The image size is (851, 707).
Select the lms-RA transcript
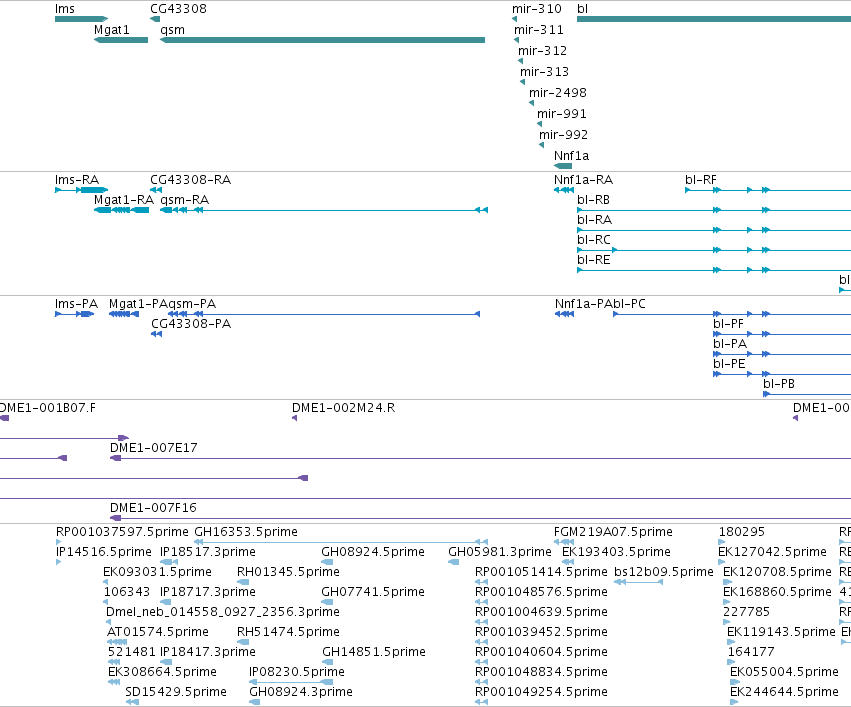81,190
